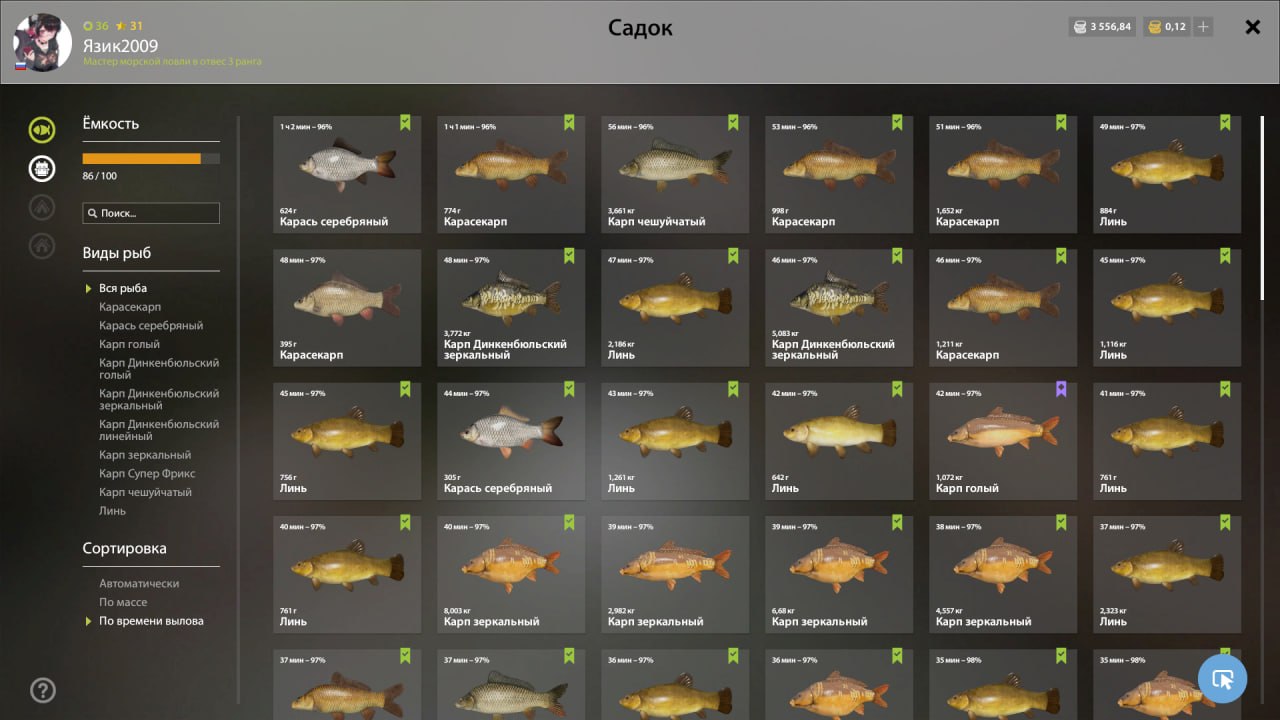Focus the Поиск search field
The width and height of the screenshot is (1280, 720).
tap(151, 213)
